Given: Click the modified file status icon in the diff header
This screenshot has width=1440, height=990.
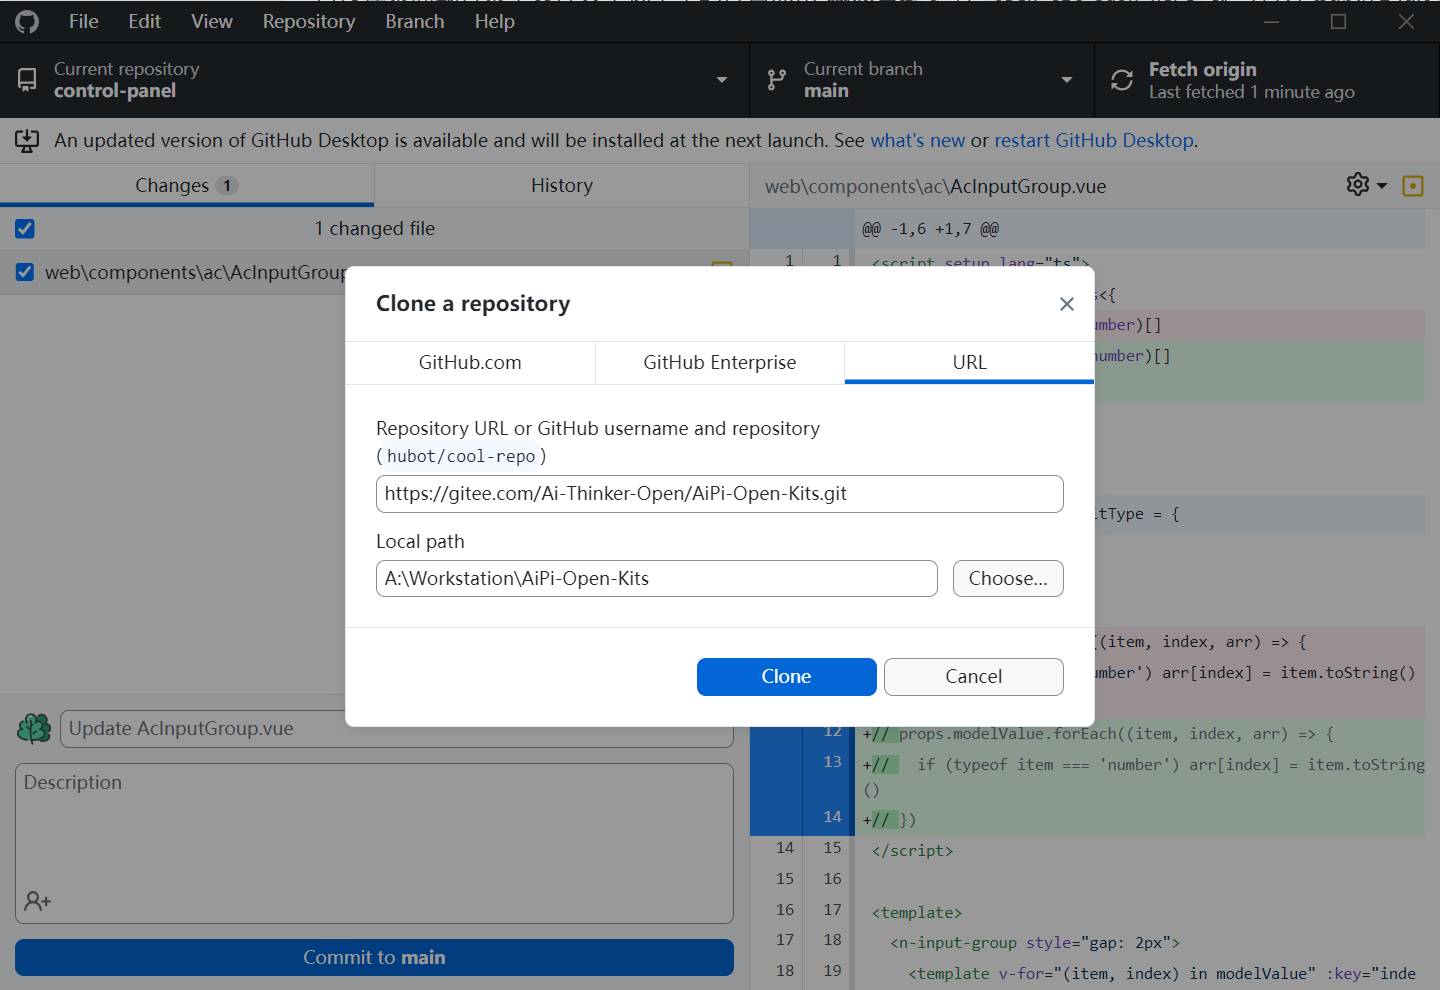Looking at the screenshot, I should [x=1413, y=186].
